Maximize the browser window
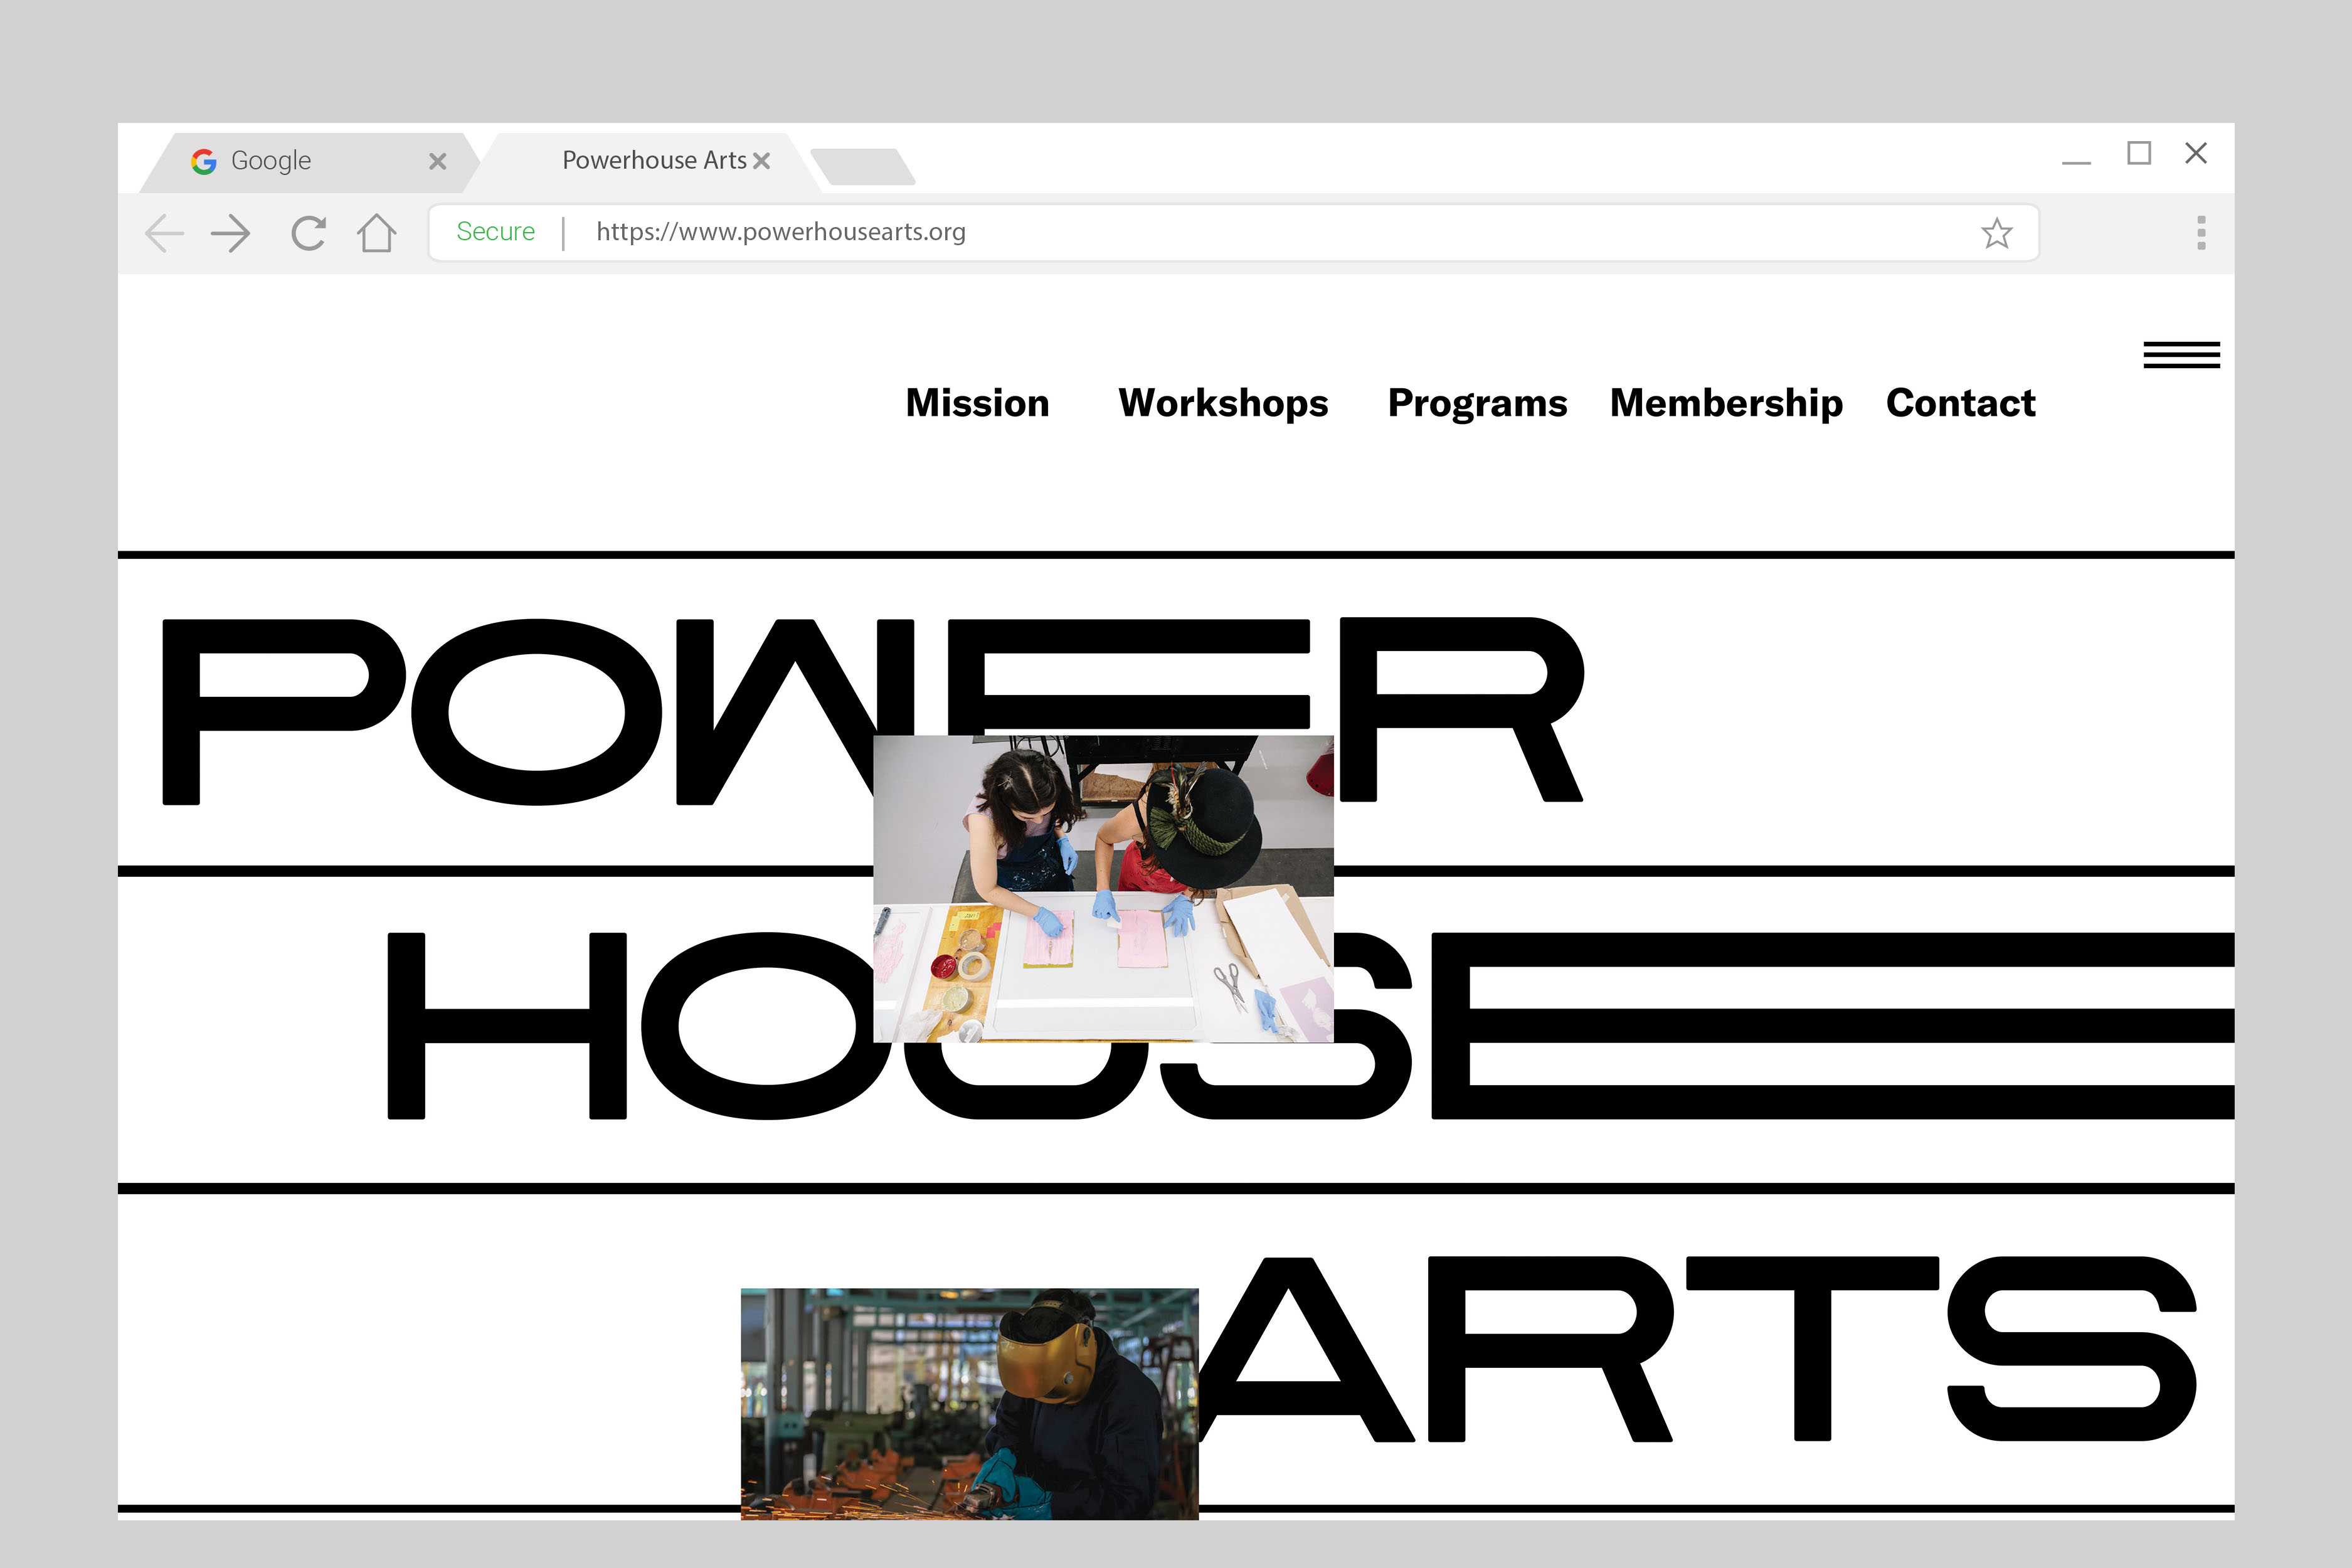 point(2138,153)
